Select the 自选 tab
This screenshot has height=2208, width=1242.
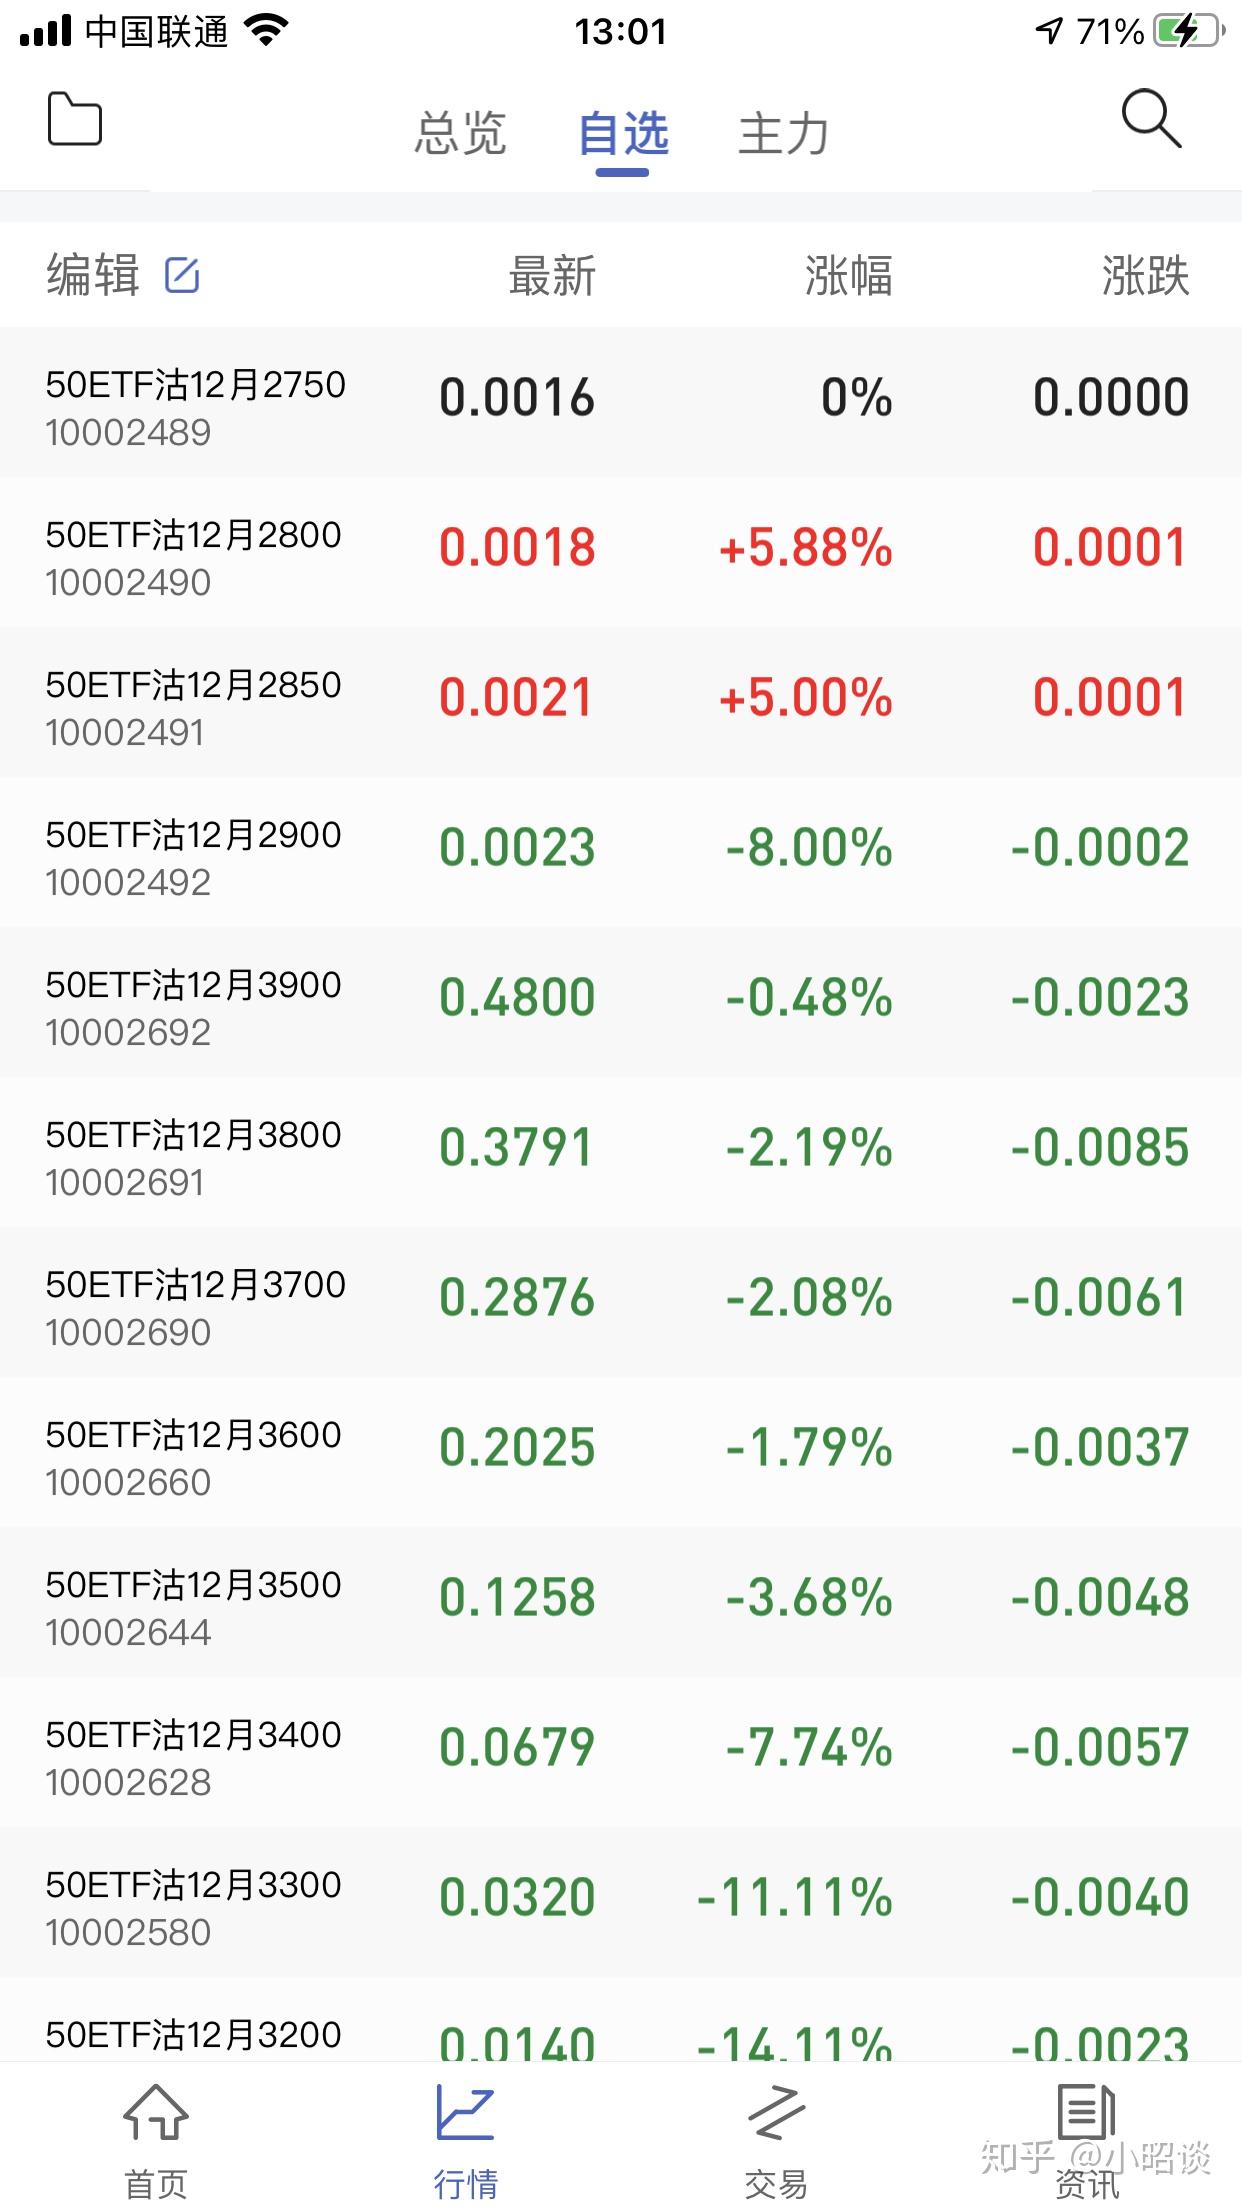[623, 134]
